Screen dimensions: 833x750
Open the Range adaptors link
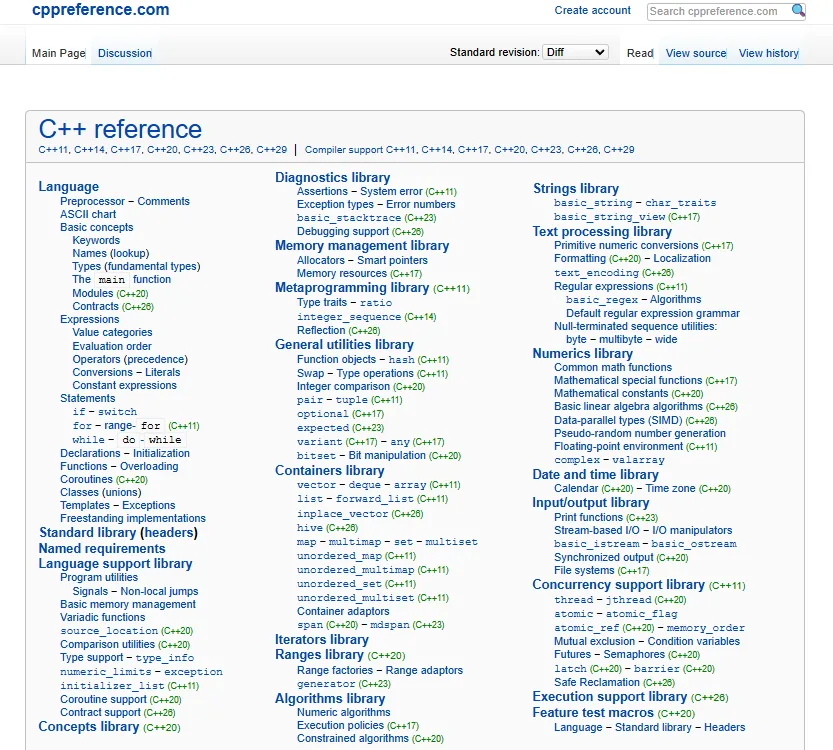click(x=424, y=670)
